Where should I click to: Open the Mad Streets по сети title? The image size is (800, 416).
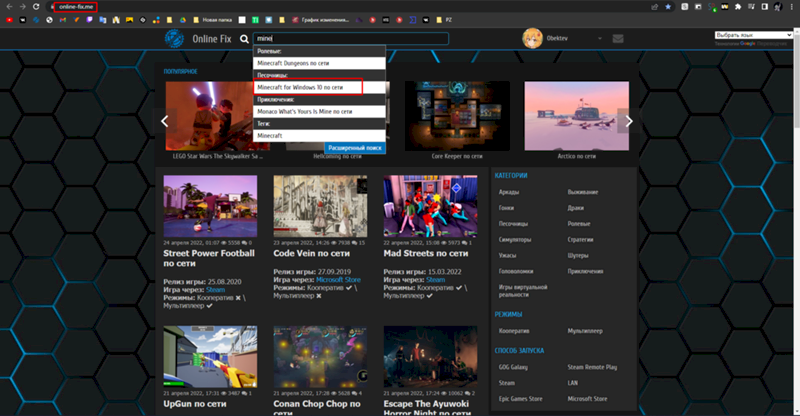click(x=426, y=254)
